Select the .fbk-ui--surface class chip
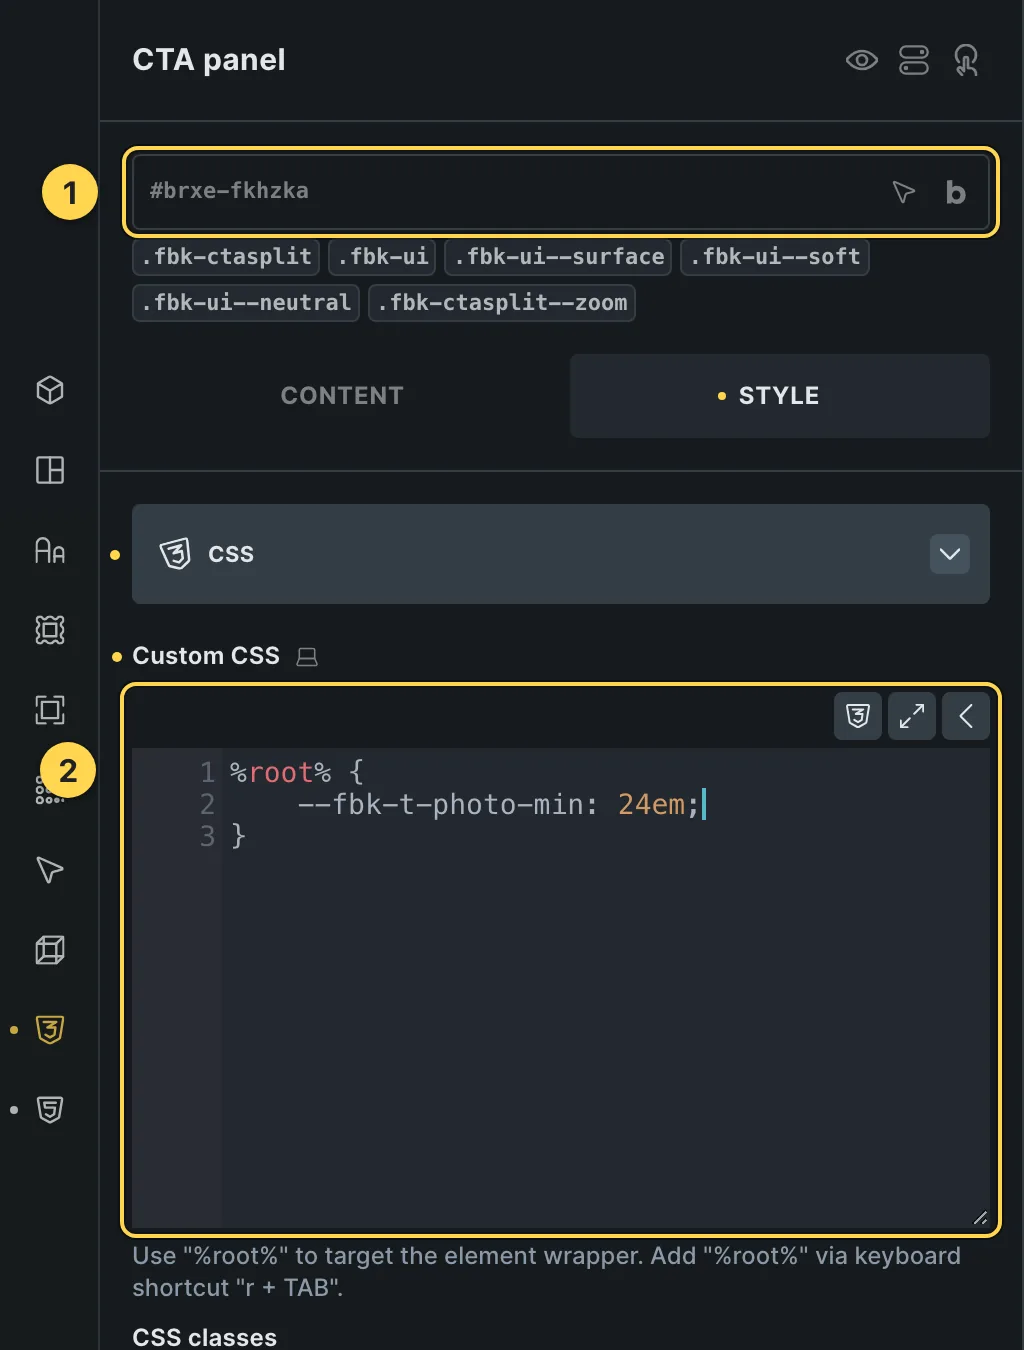The width and height of the screenshot is (1024, 1350). pos(558,257)
